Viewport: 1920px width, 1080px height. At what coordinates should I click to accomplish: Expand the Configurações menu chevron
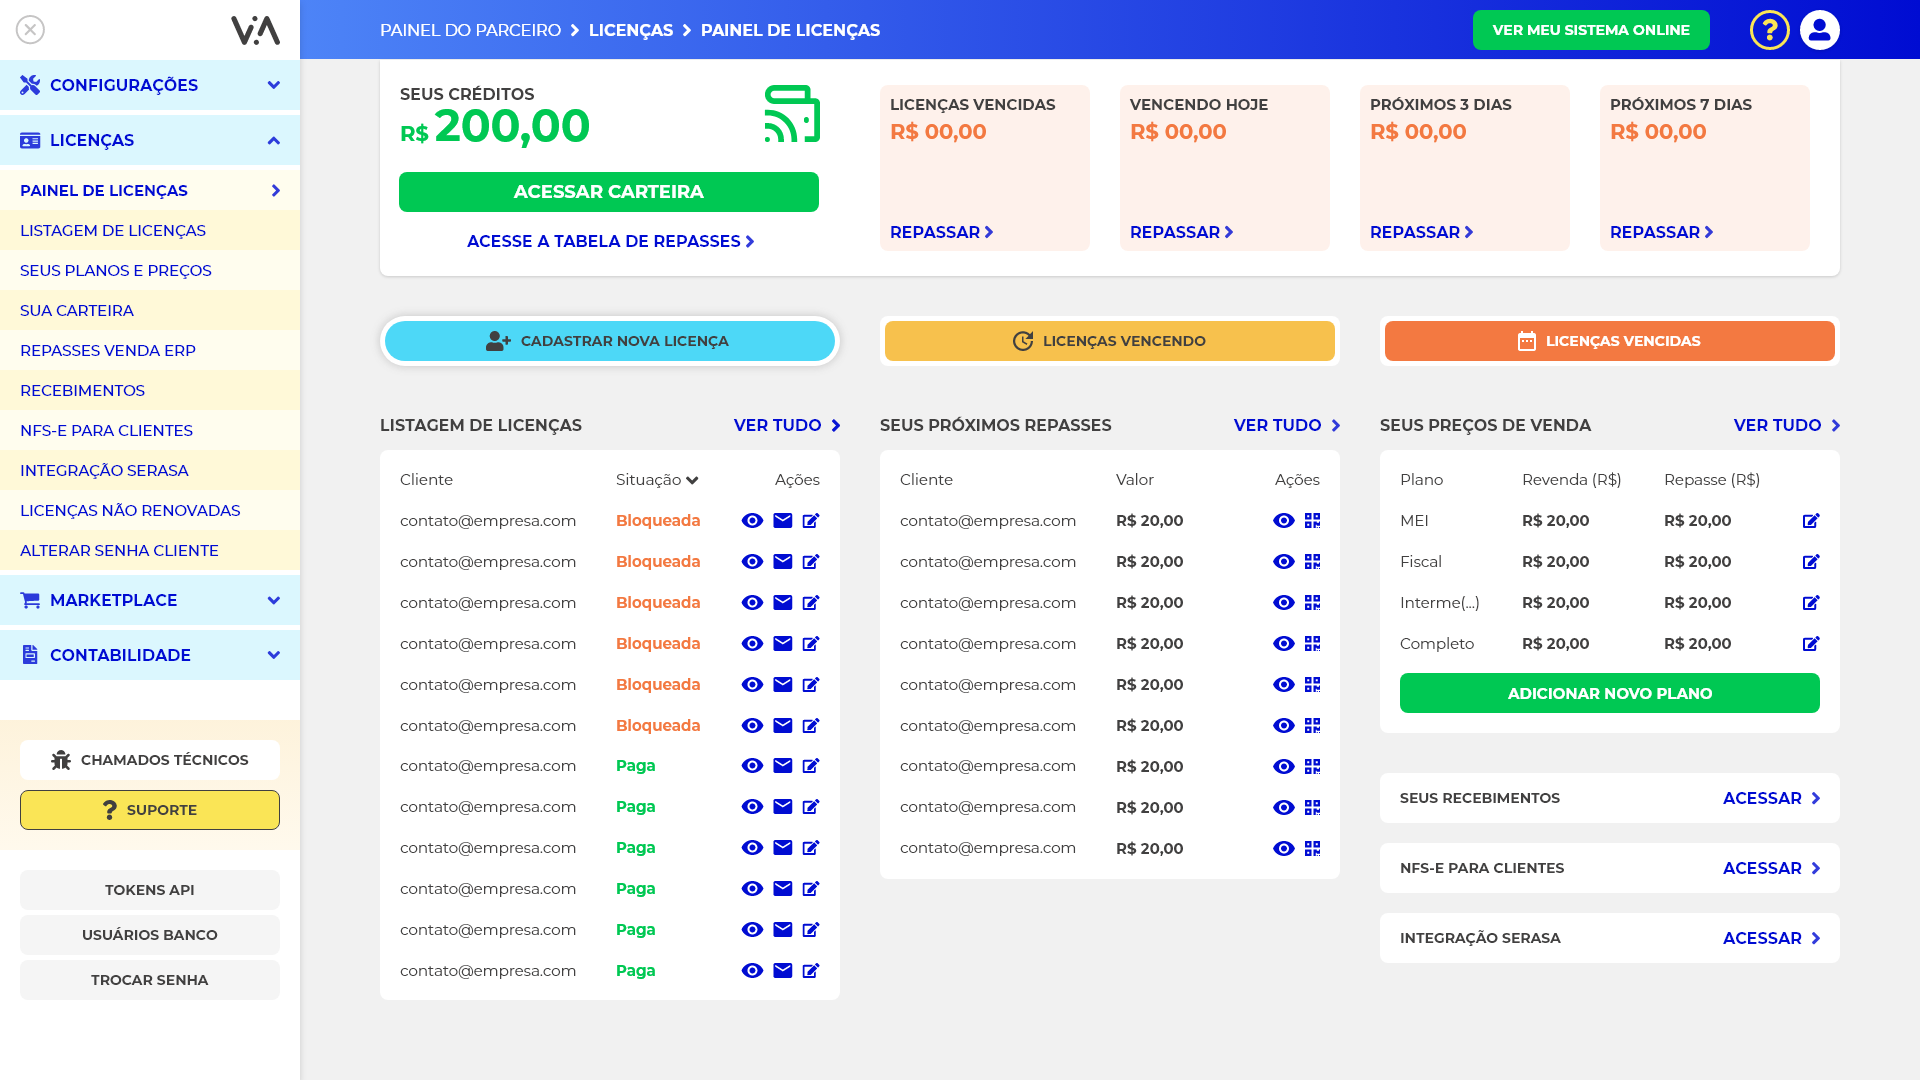(x=274, y=85)
